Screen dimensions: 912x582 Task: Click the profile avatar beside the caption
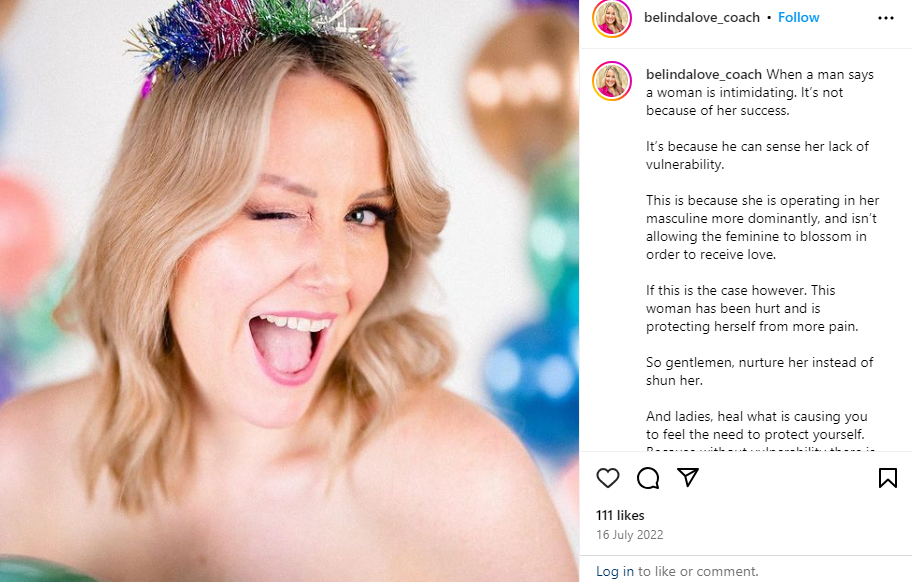612,81
